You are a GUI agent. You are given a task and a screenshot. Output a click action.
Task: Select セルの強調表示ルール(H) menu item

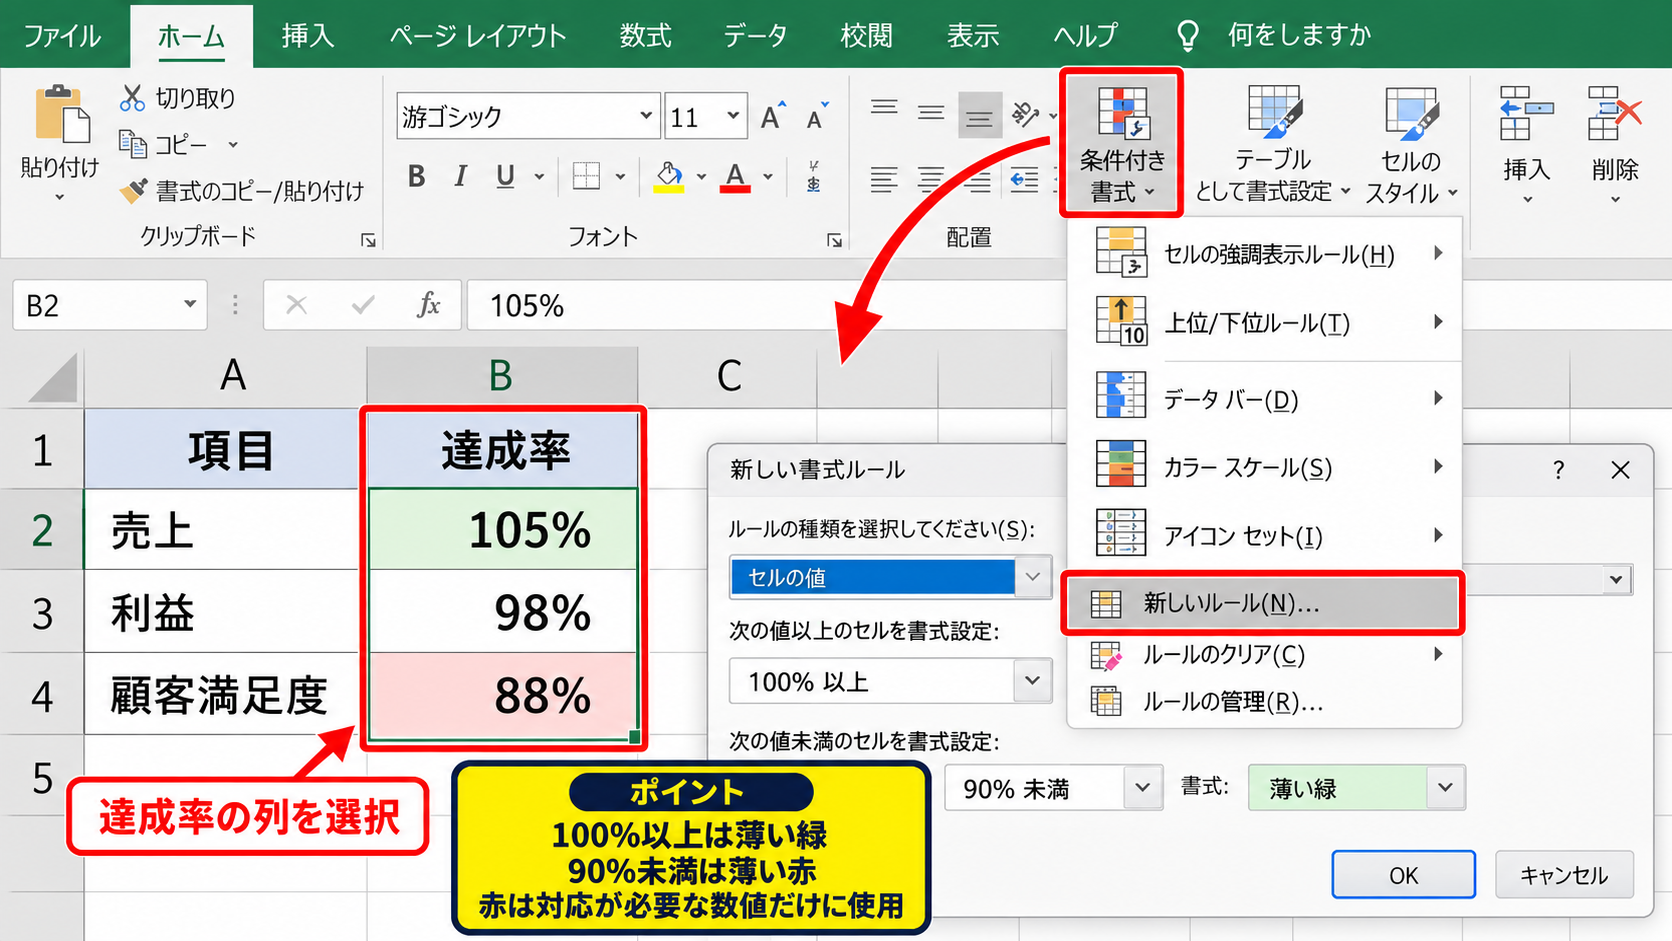point(1265,254)
